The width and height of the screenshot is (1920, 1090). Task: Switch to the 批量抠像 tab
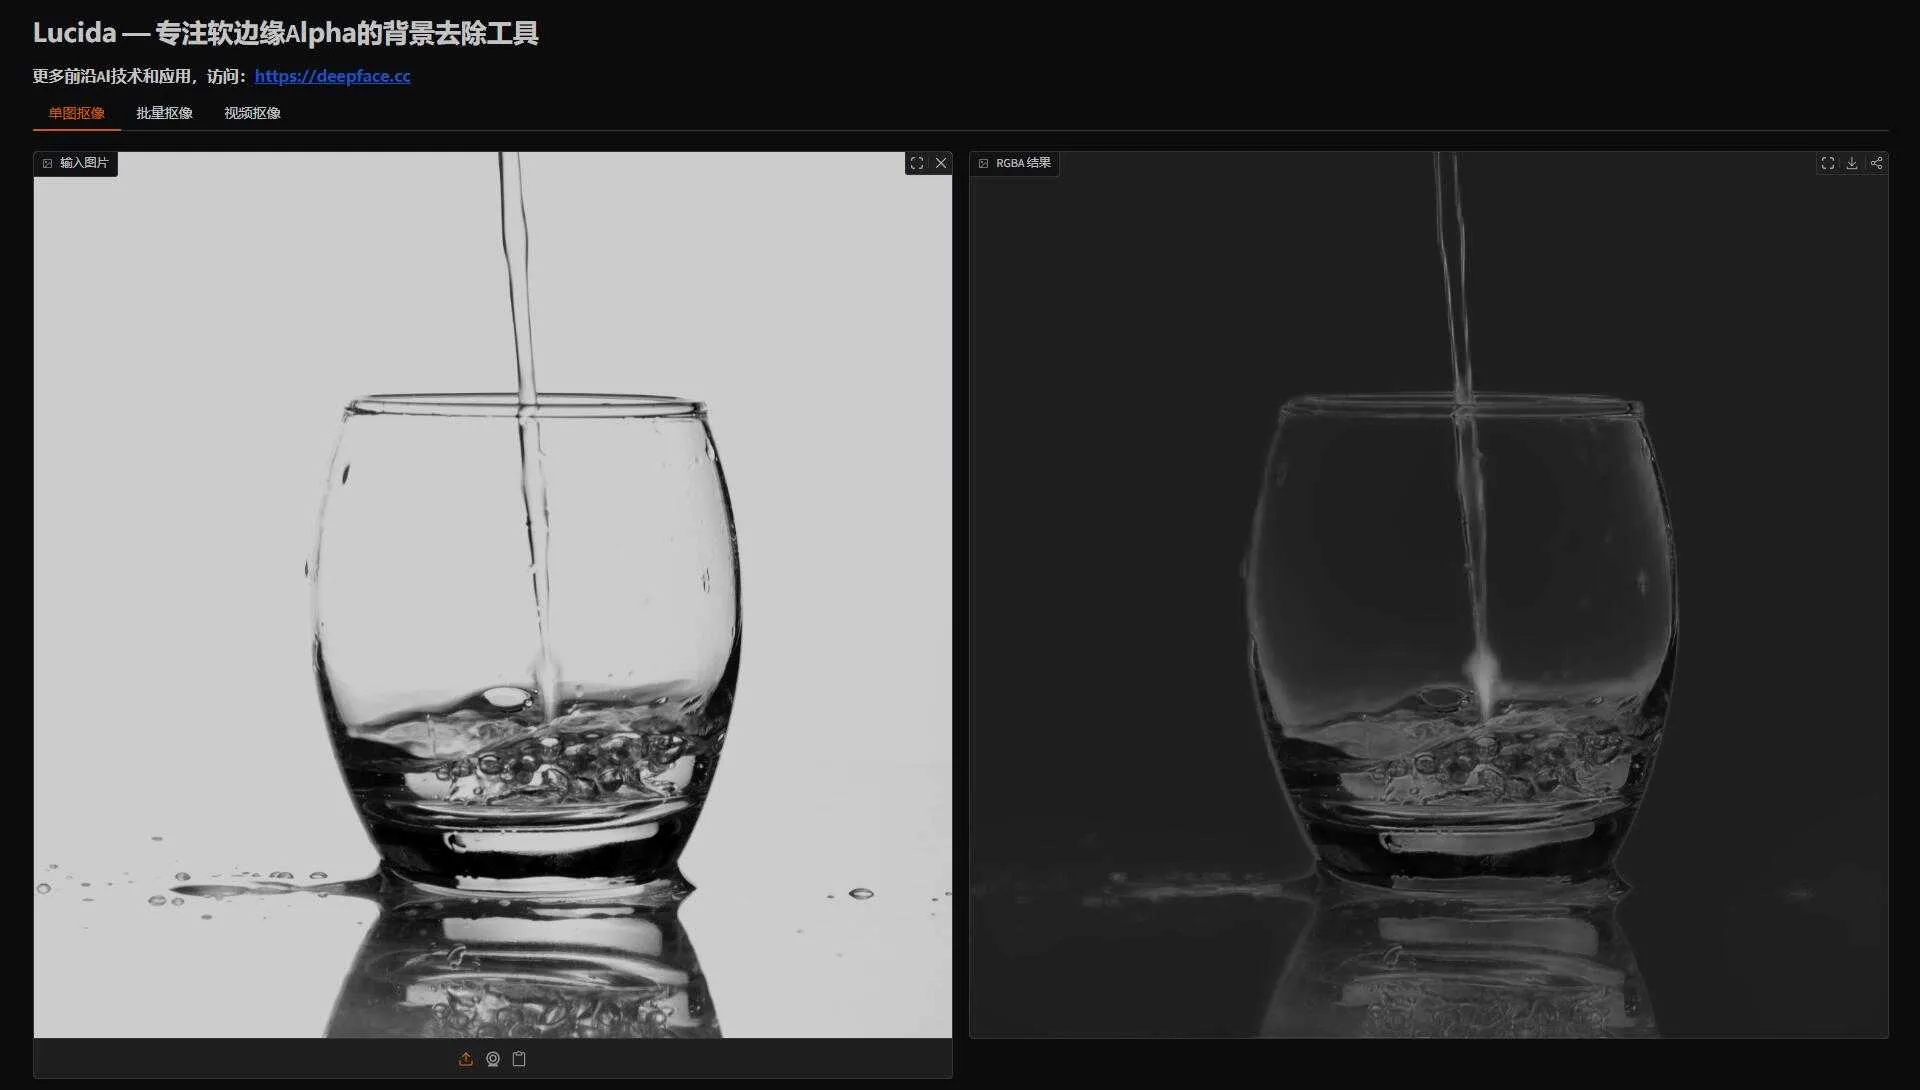tap(164, 113)
